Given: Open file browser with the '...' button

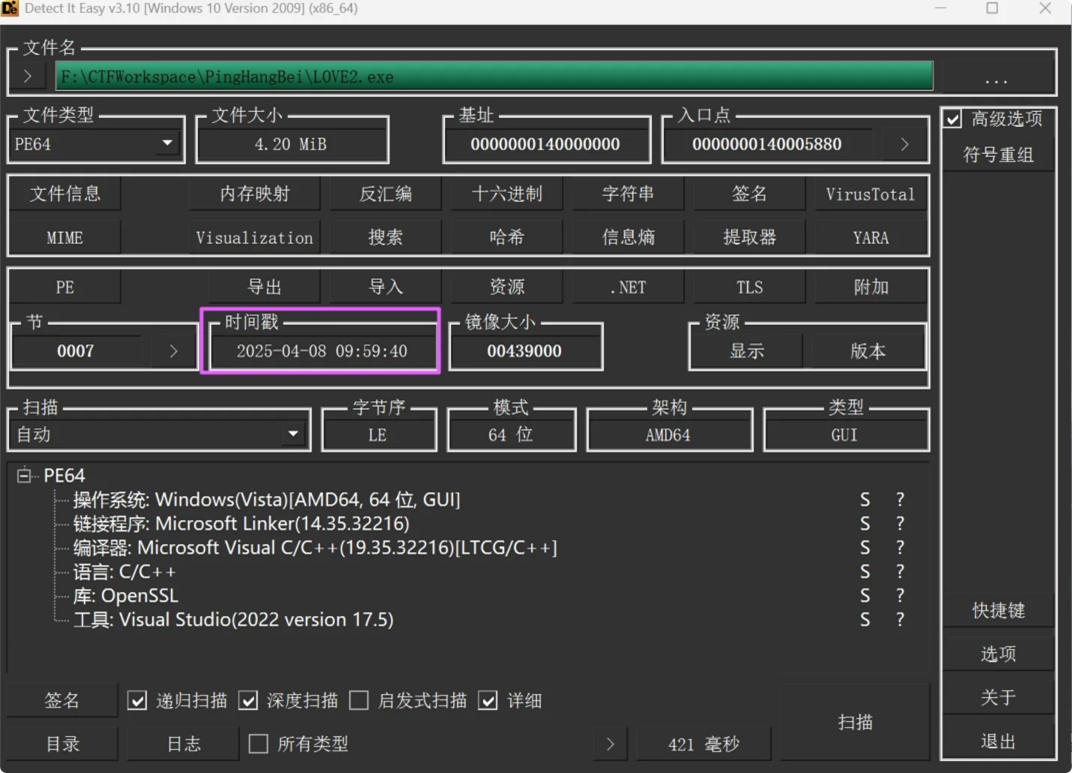Looking at the screenshot, I should click(x=996, y=79).
